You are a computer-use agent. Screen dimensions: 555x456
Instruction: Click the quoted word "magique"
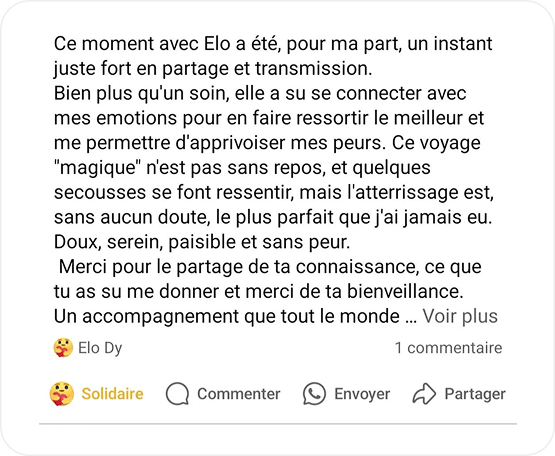tap(98, 168)
